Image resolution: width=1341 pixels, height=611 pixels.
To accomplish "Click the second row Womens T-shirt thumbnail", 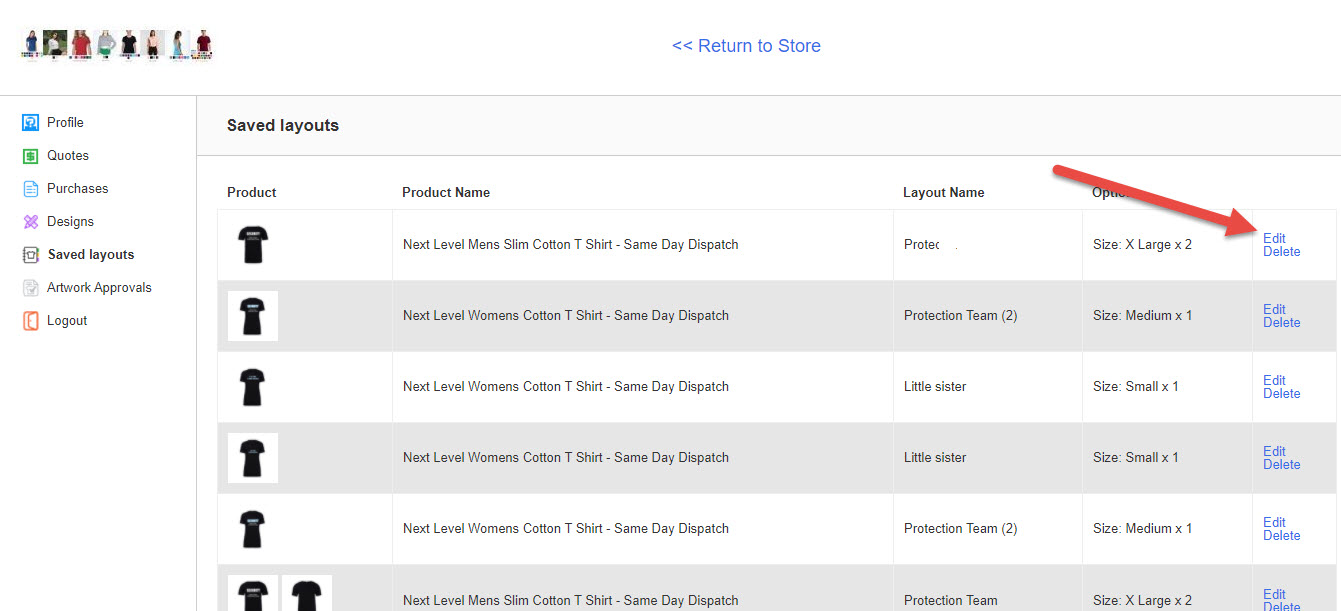I will (252, 316).
